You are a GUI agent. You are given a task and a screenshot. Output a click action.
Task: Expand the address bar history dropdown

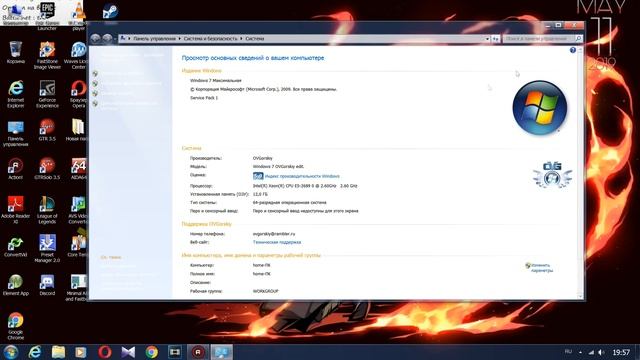pos(487,39)
